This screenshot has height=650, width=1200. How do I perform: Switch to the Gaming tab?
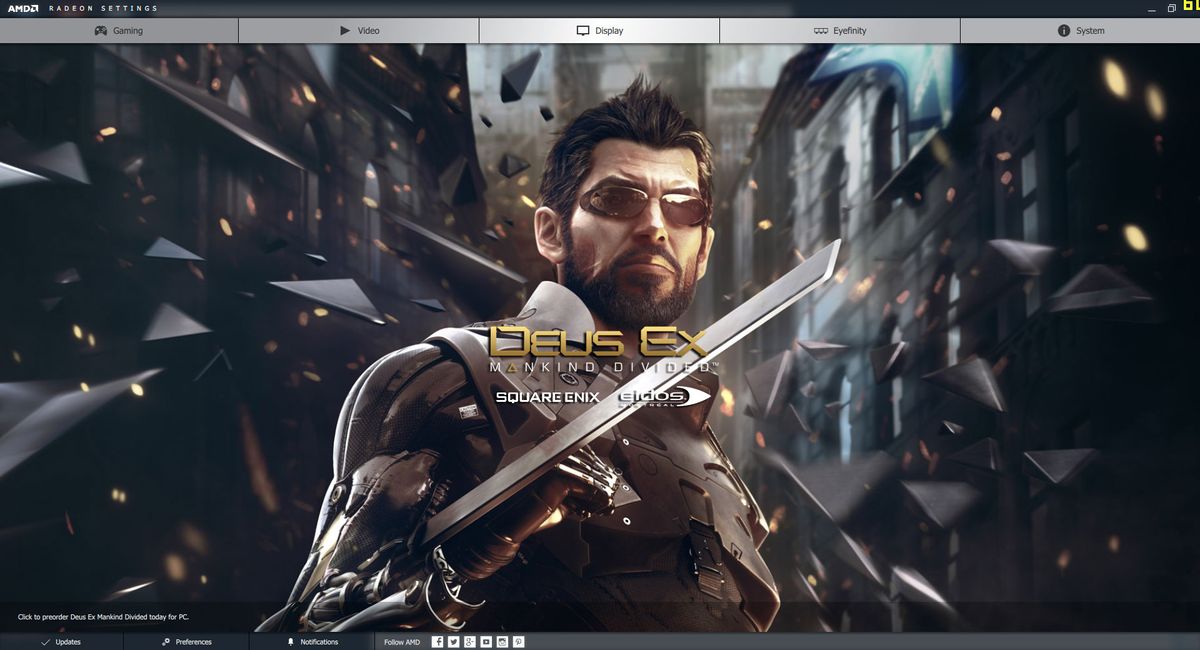tap(118, 30)
